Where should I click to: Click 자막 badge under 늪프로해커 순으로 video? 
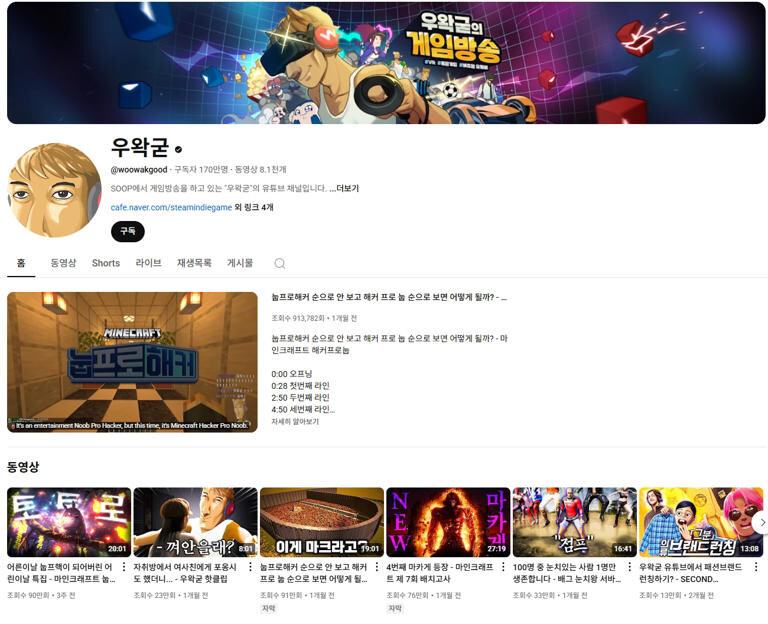pyautogui.click(x=268, y=608)
